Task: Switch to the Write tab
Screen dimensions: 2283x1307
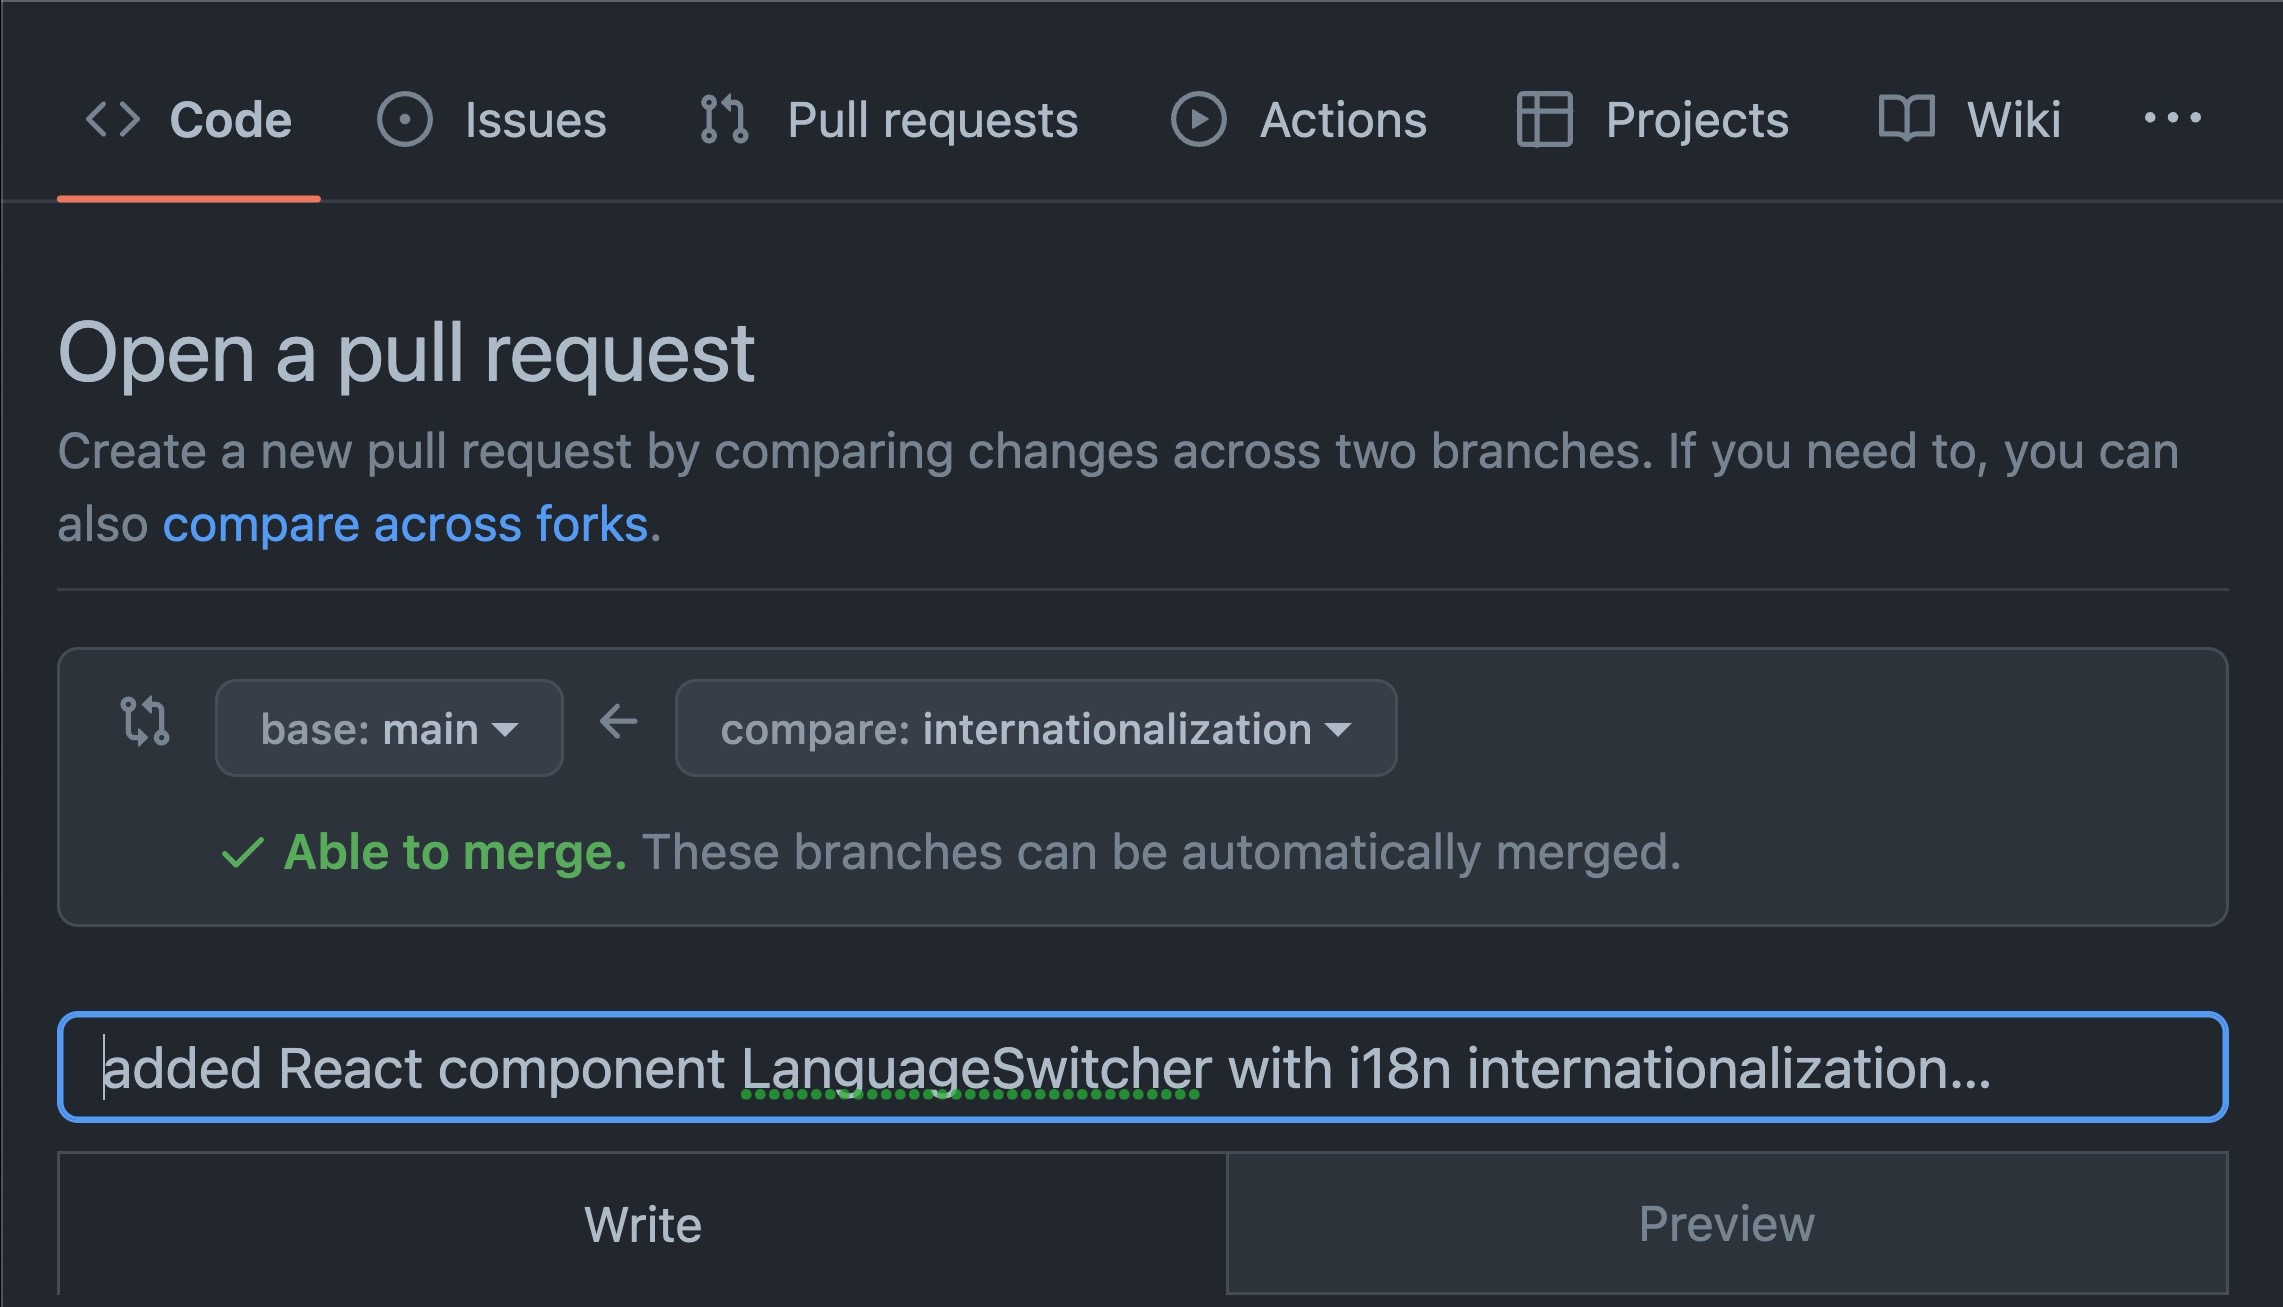Action: 642,1224
